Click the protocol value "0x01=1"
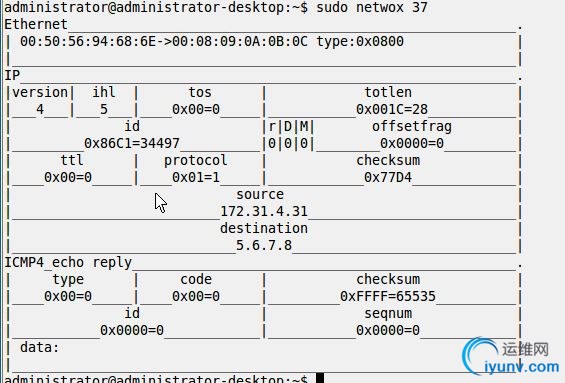The width and height of the screenshot is (565, 383). pos(196,177)
